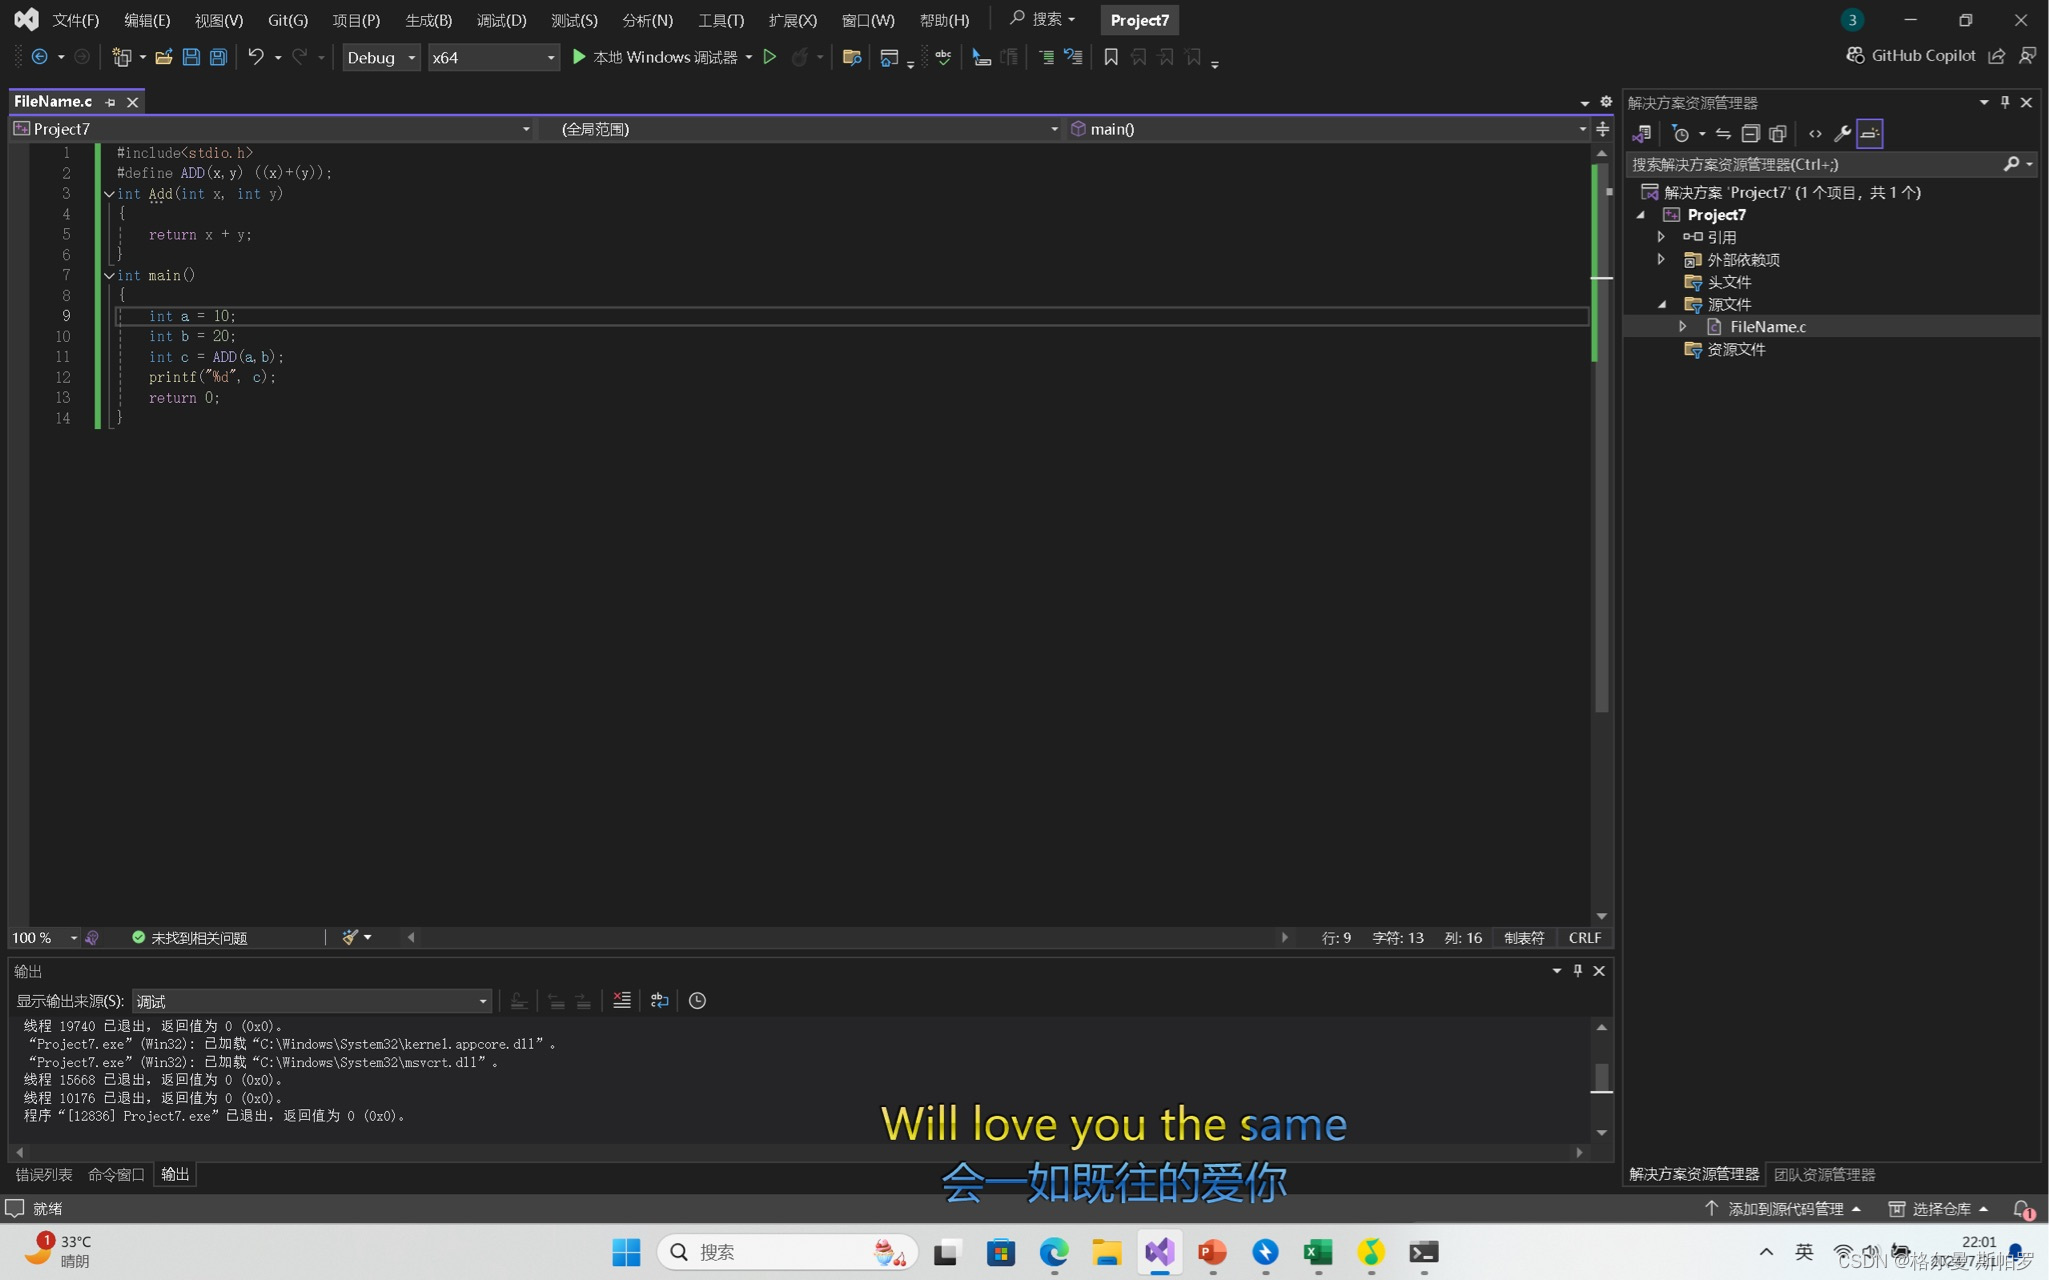Viewport: 2049px width, 1280px height.
Task: Open the 100 % zoom level dropdown
Action: [x=44, y=937]
